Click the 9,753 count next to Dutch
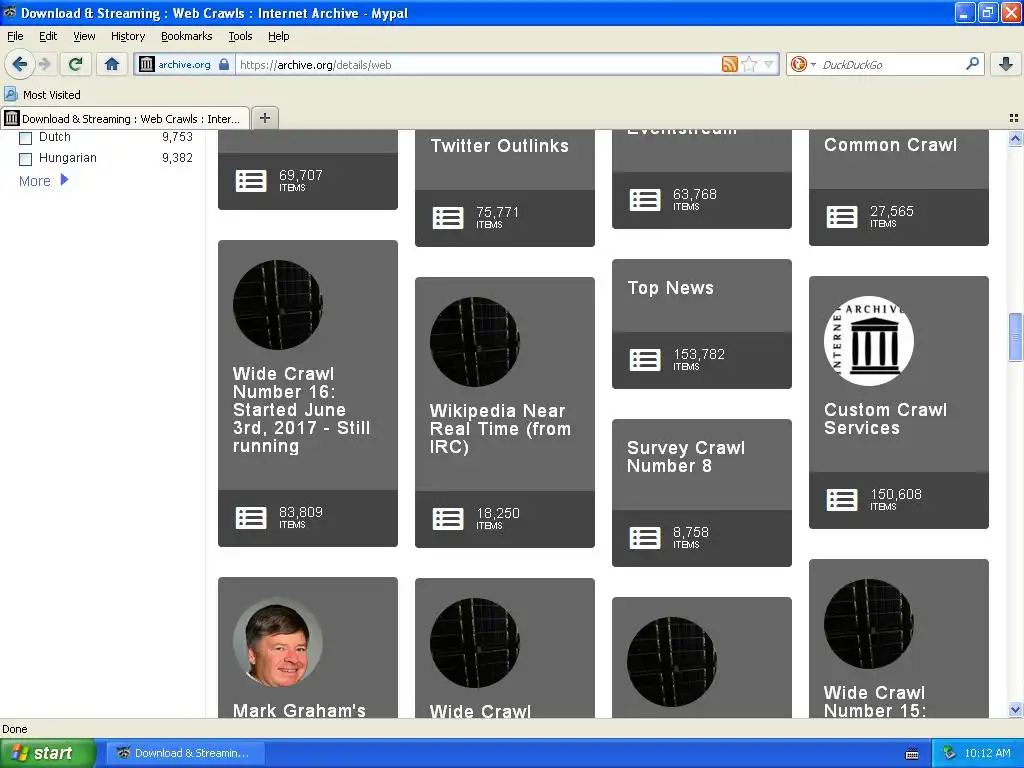Viewport: 1024px width, 768px height. pos(177,137)
